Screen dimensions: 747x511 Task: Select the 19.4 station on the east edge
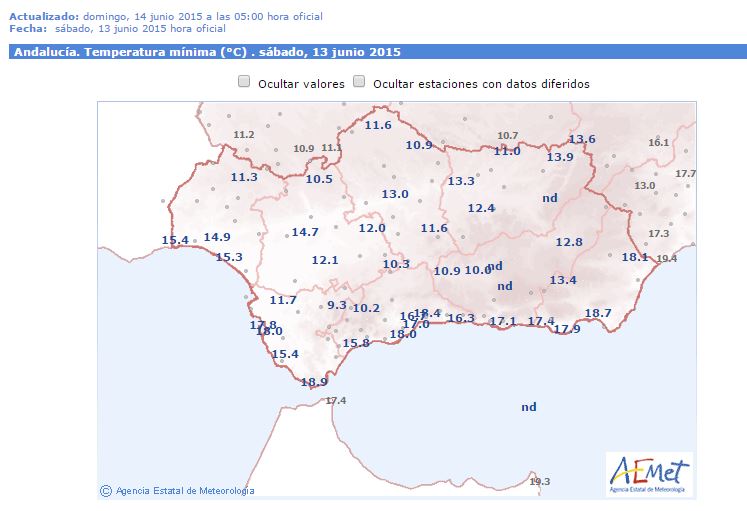click(x=667, y=258)
